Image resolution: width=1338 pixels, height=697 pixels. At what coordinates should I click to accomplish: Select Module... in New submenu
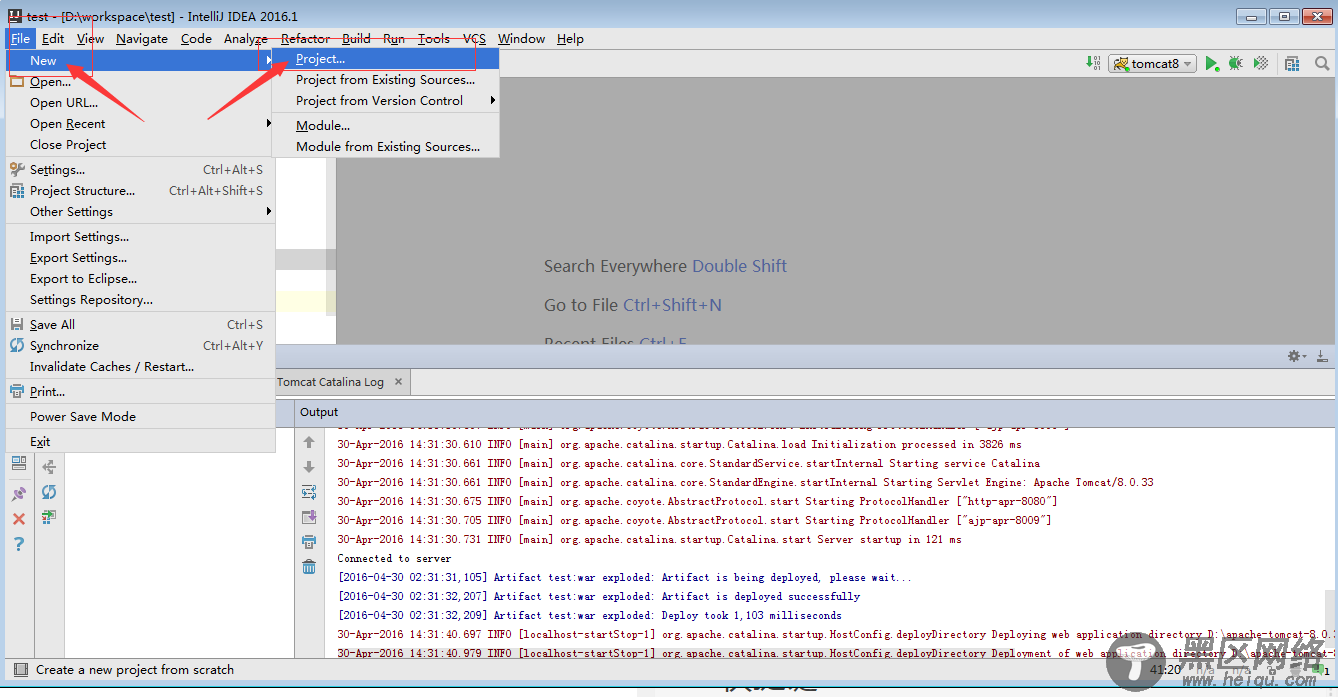(385, 126)
